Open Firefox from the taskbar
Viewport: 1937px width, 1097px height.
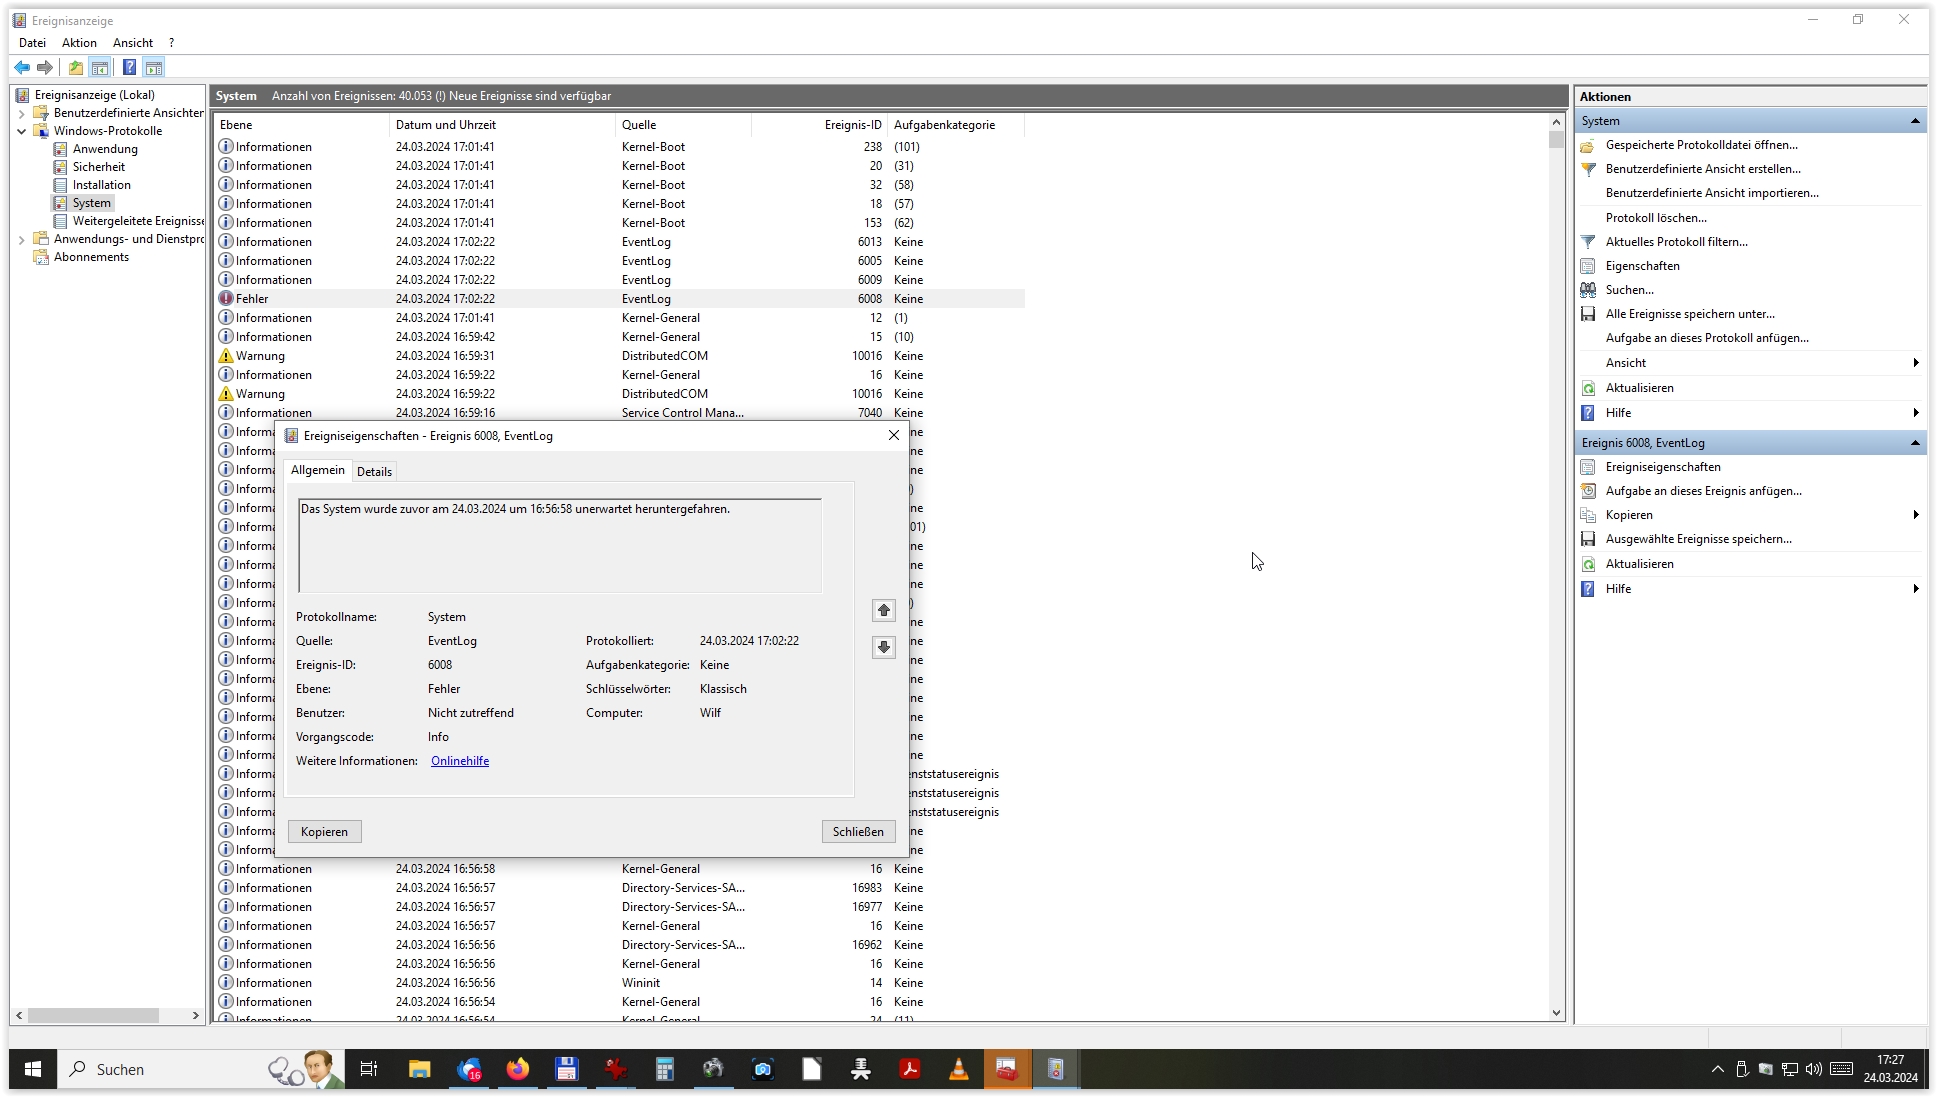point(517,1069)
